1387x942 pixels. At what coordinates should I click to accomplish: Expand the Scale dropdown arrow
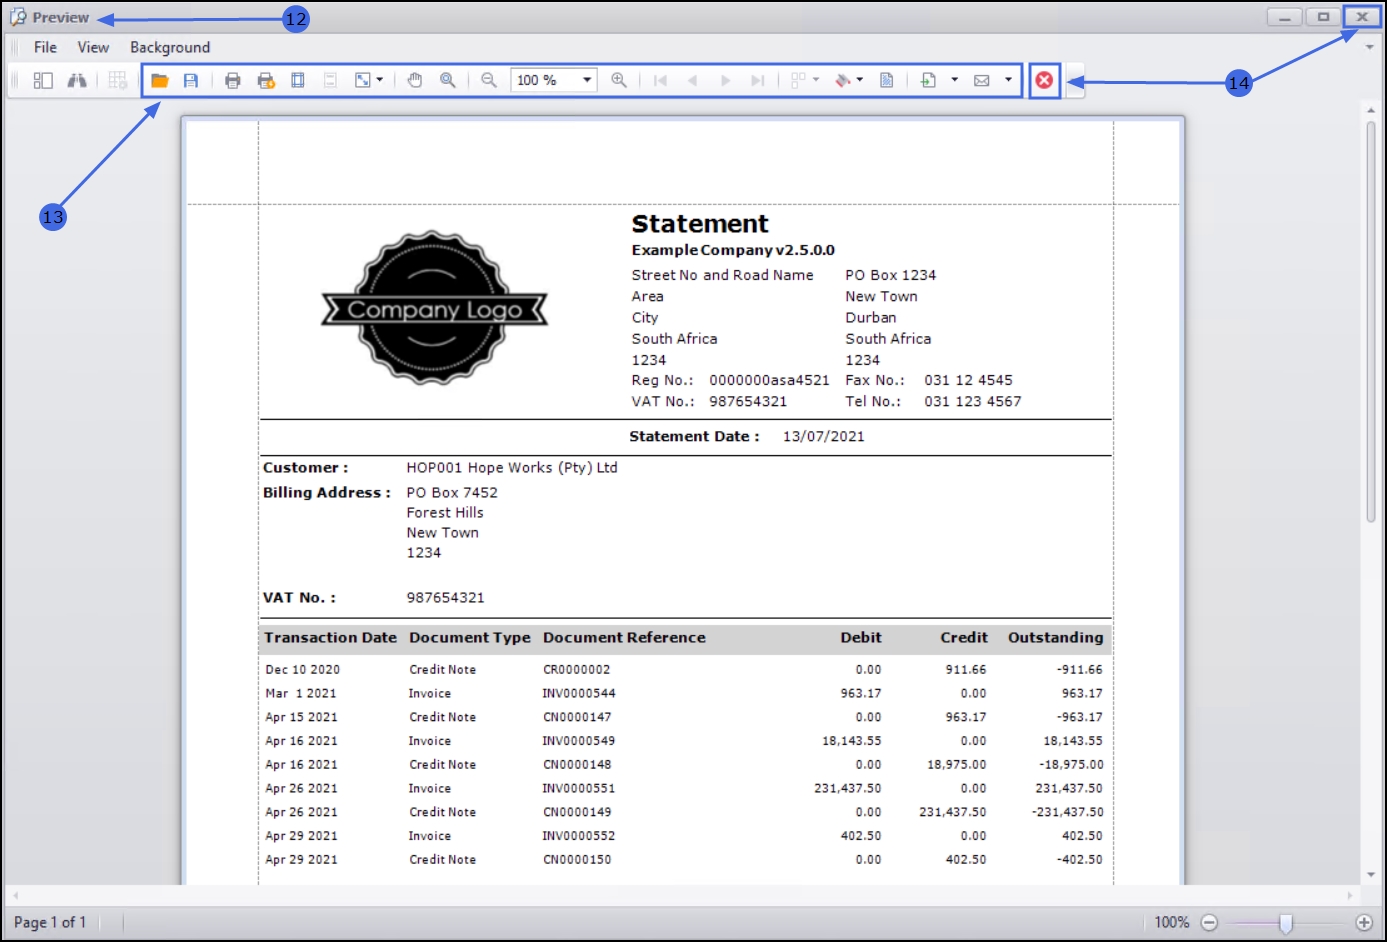point(380,80)
